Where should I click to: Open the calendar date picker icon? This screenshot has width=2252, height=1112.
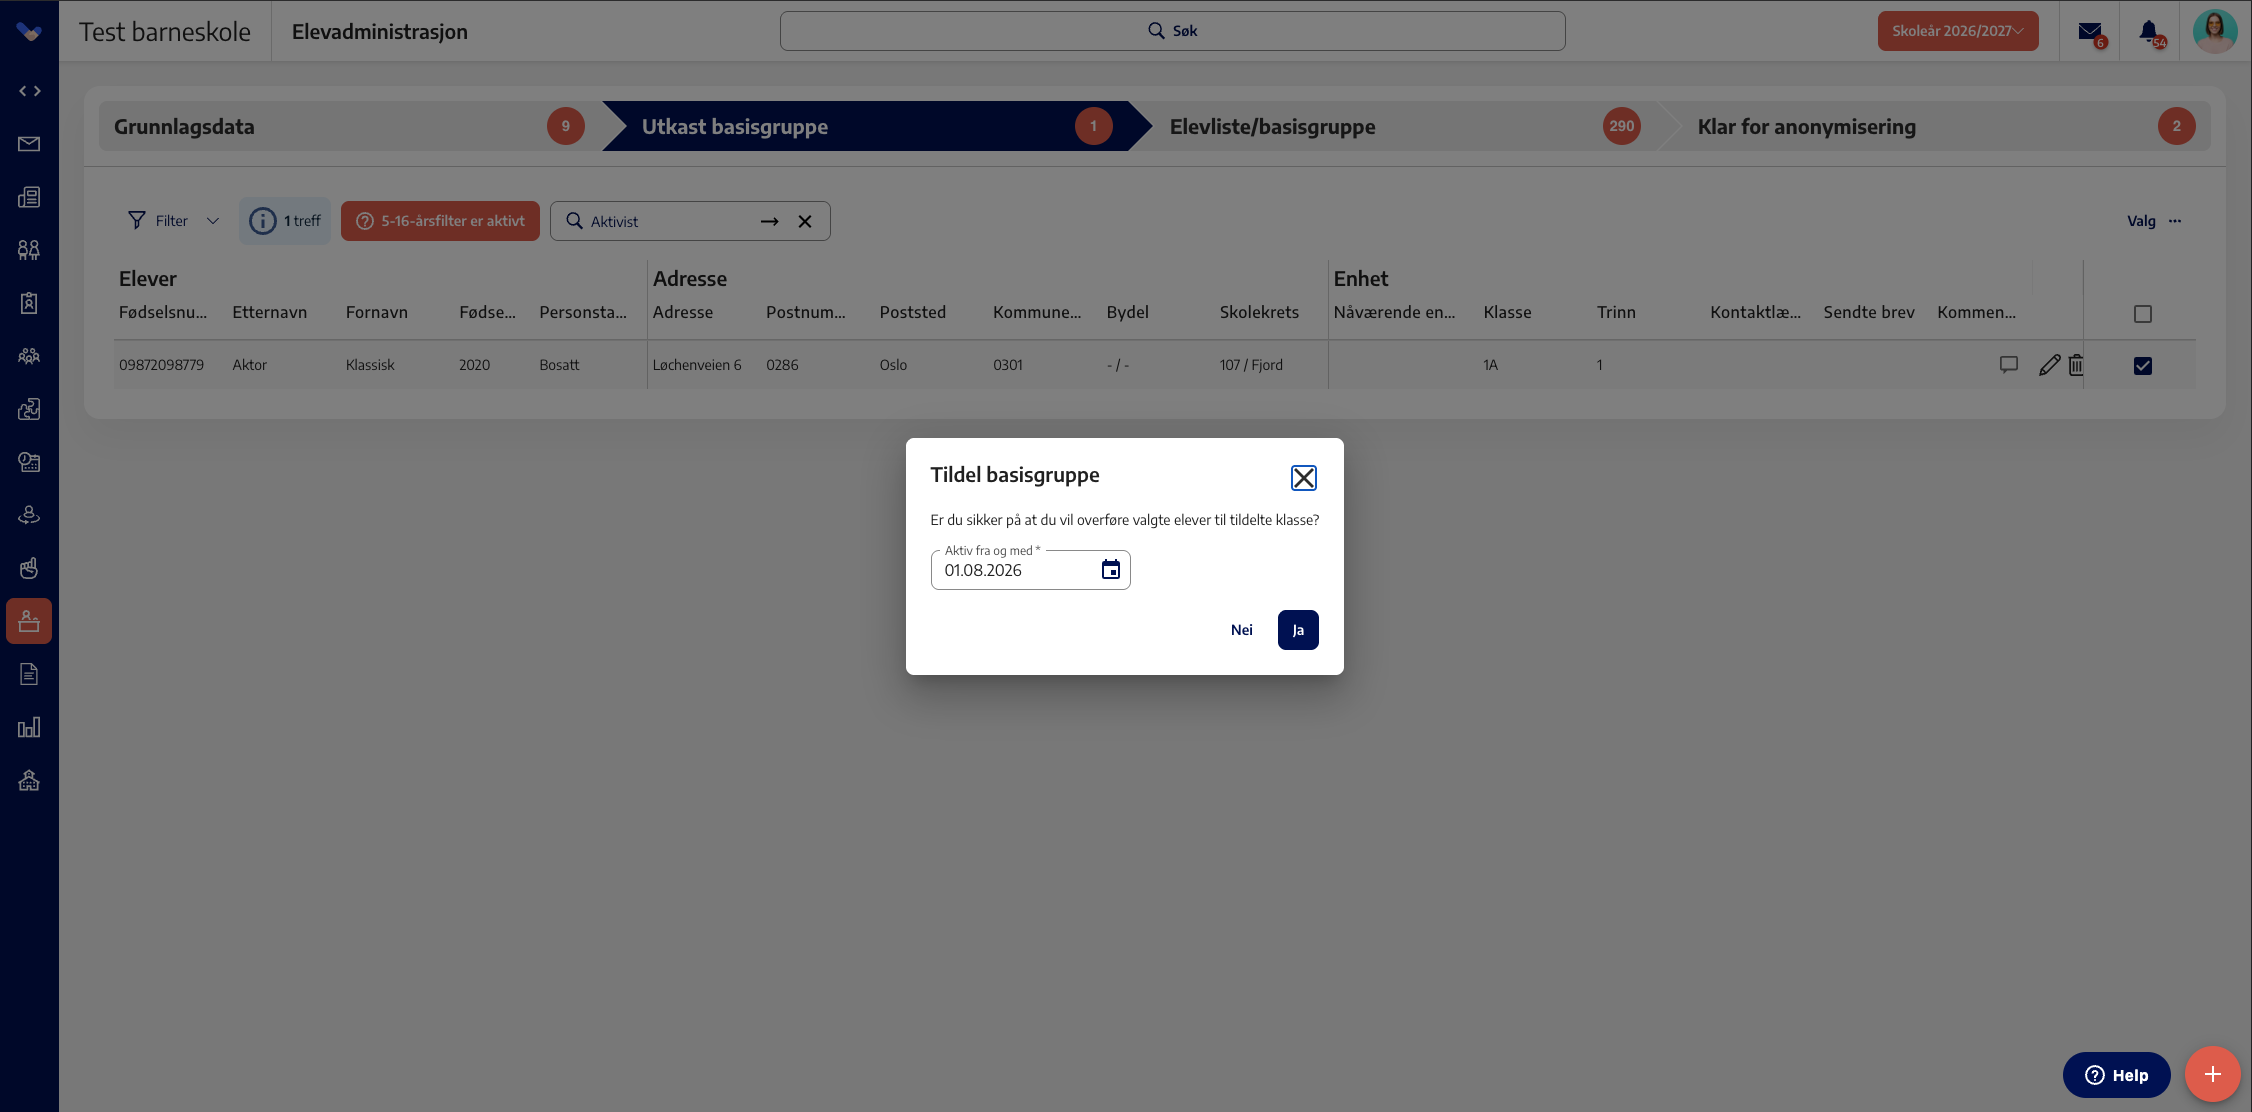click(1110, 570)
